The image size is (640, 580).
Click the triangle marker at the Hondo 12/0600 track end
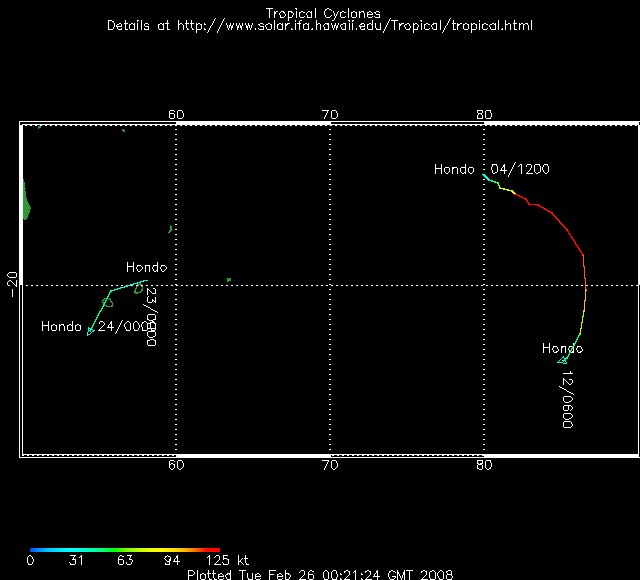coord(563,360)
